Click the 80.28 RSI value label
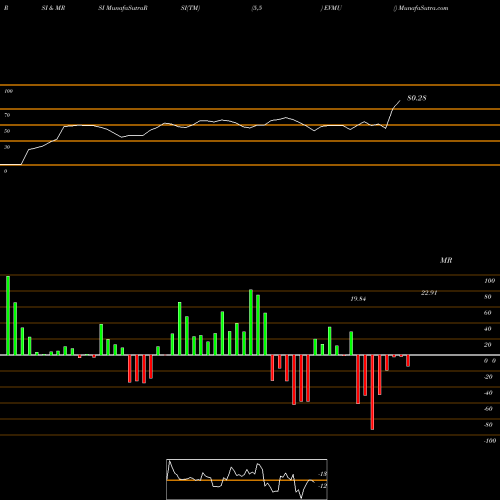This screenshot has height=500, width=500. pyautogui.click(x=417, y=98)
